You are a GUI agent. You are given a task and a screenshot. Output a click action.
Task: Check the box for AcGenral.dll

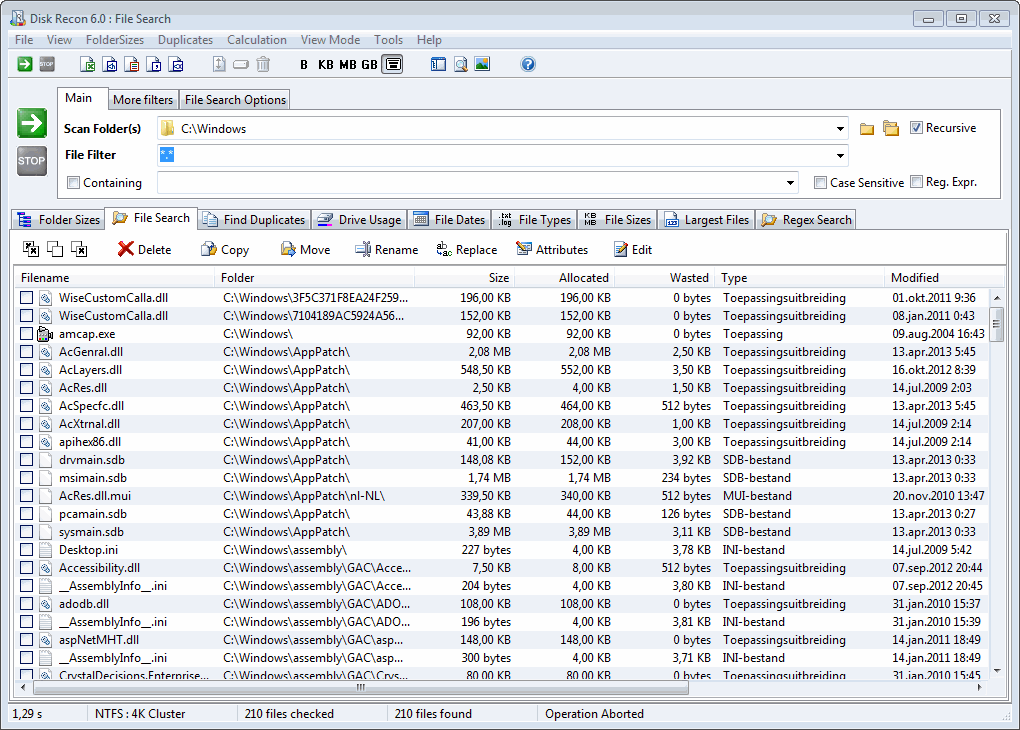point(26,351)
